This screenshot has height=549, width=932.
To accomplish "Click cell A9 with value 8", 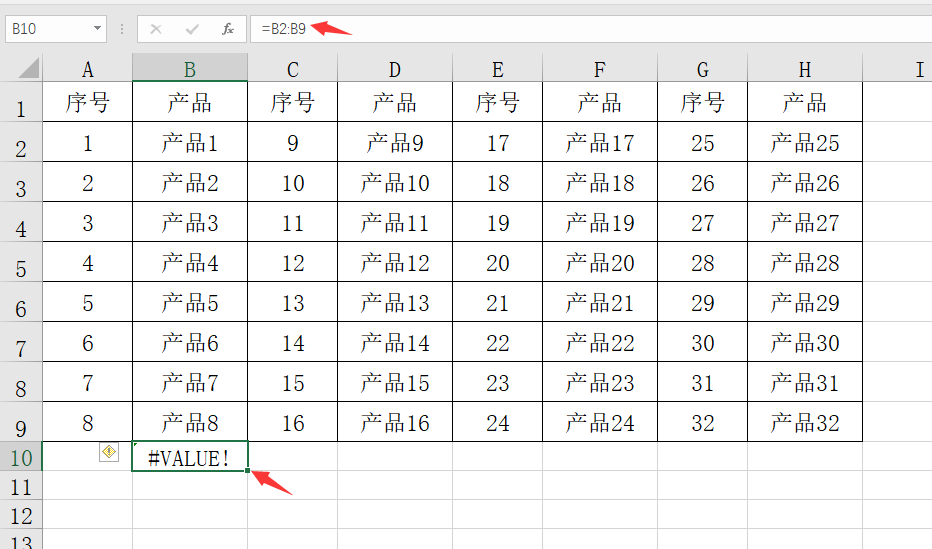I will click(87, 422).
